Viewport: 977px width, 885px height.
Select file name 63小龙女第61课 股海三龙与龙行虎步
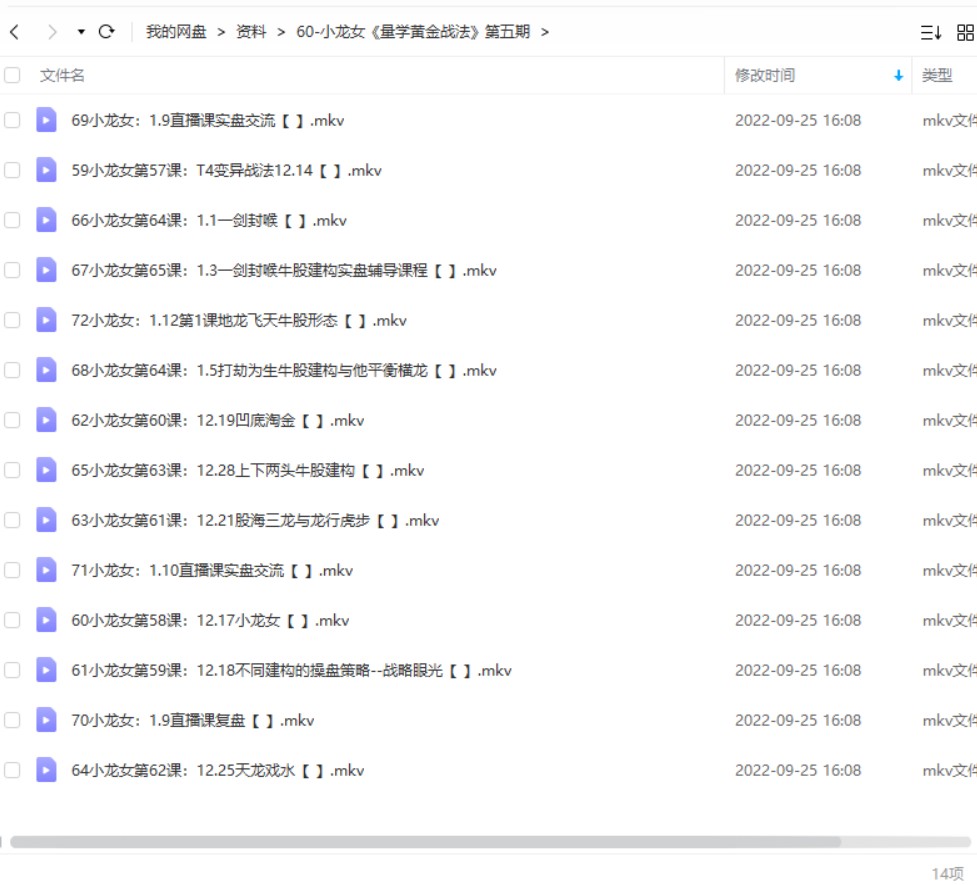coord(255,520)
